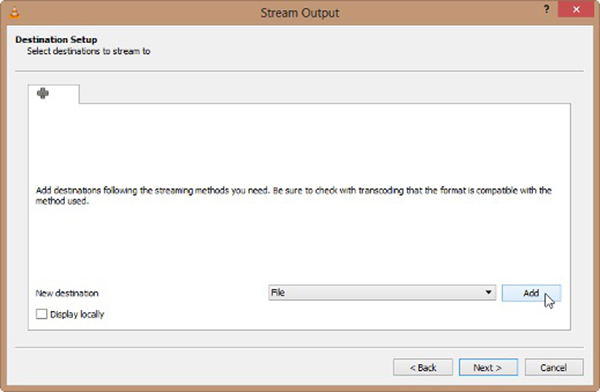Click the Destination Setup heading
600x392 pixels.
pos(56,40)
